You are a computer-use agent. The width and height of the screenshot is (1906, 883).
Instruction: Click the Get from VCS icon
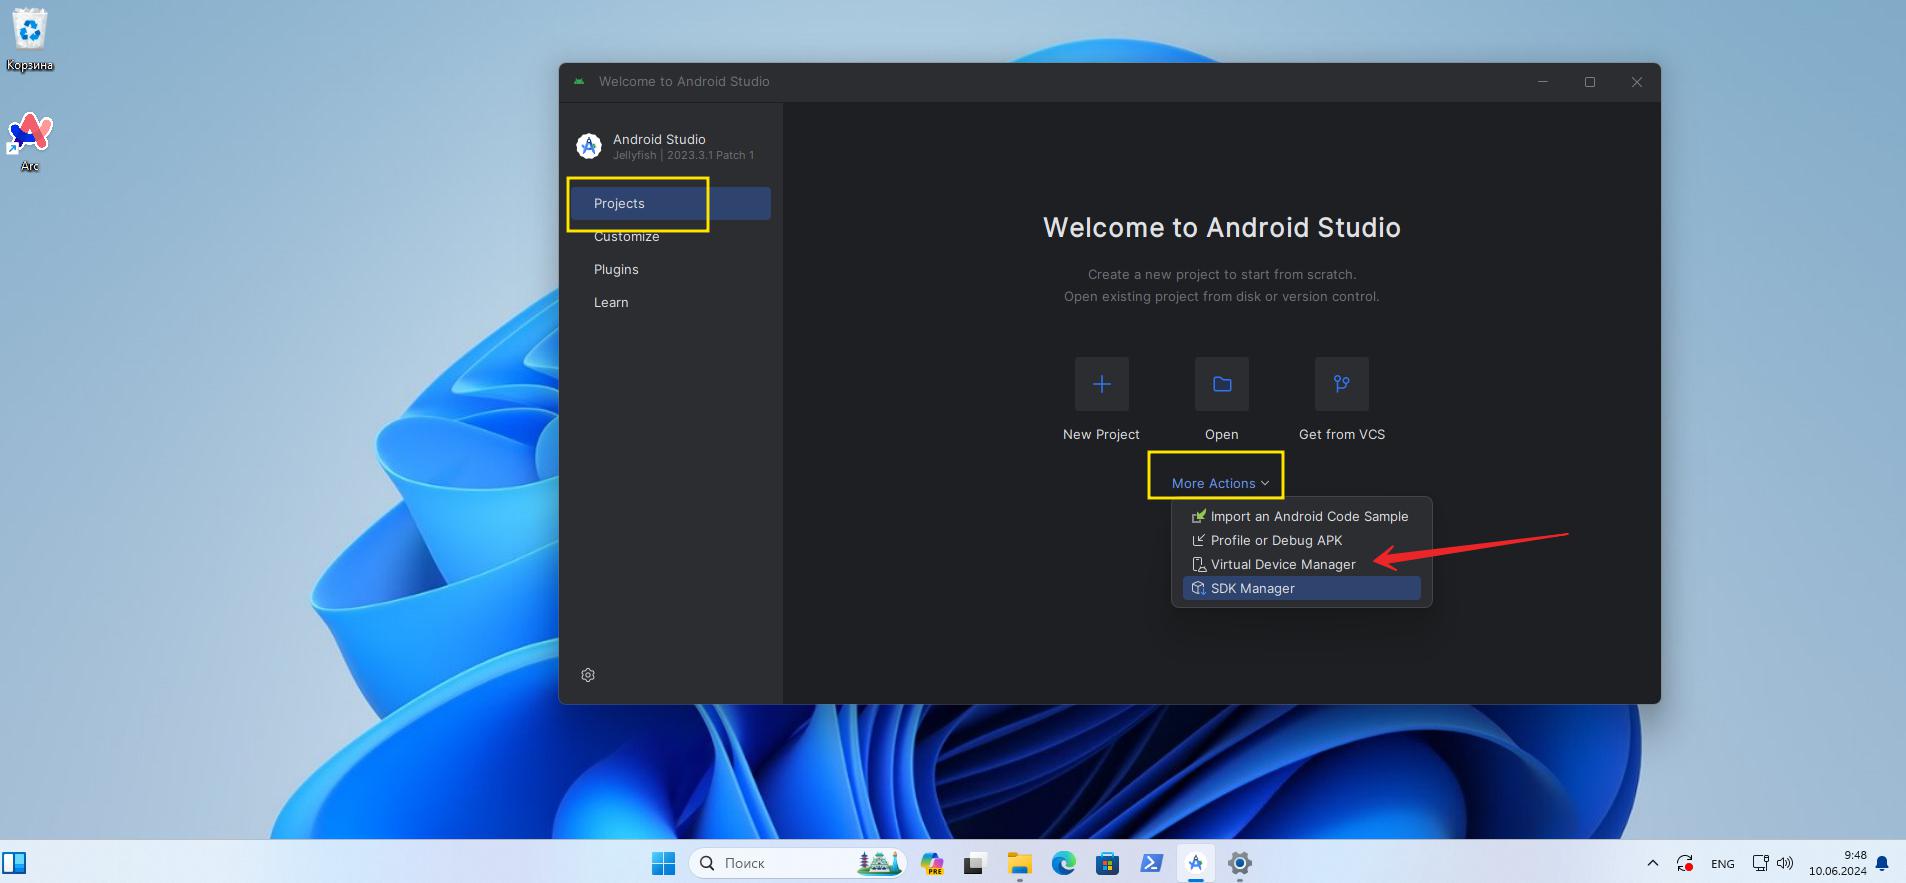(1341, 384)
